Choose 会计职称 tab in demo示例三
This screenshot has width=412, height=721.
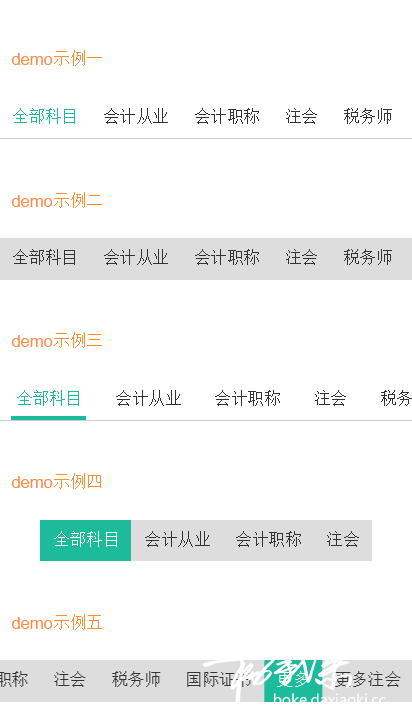click(x=247, y=398)
